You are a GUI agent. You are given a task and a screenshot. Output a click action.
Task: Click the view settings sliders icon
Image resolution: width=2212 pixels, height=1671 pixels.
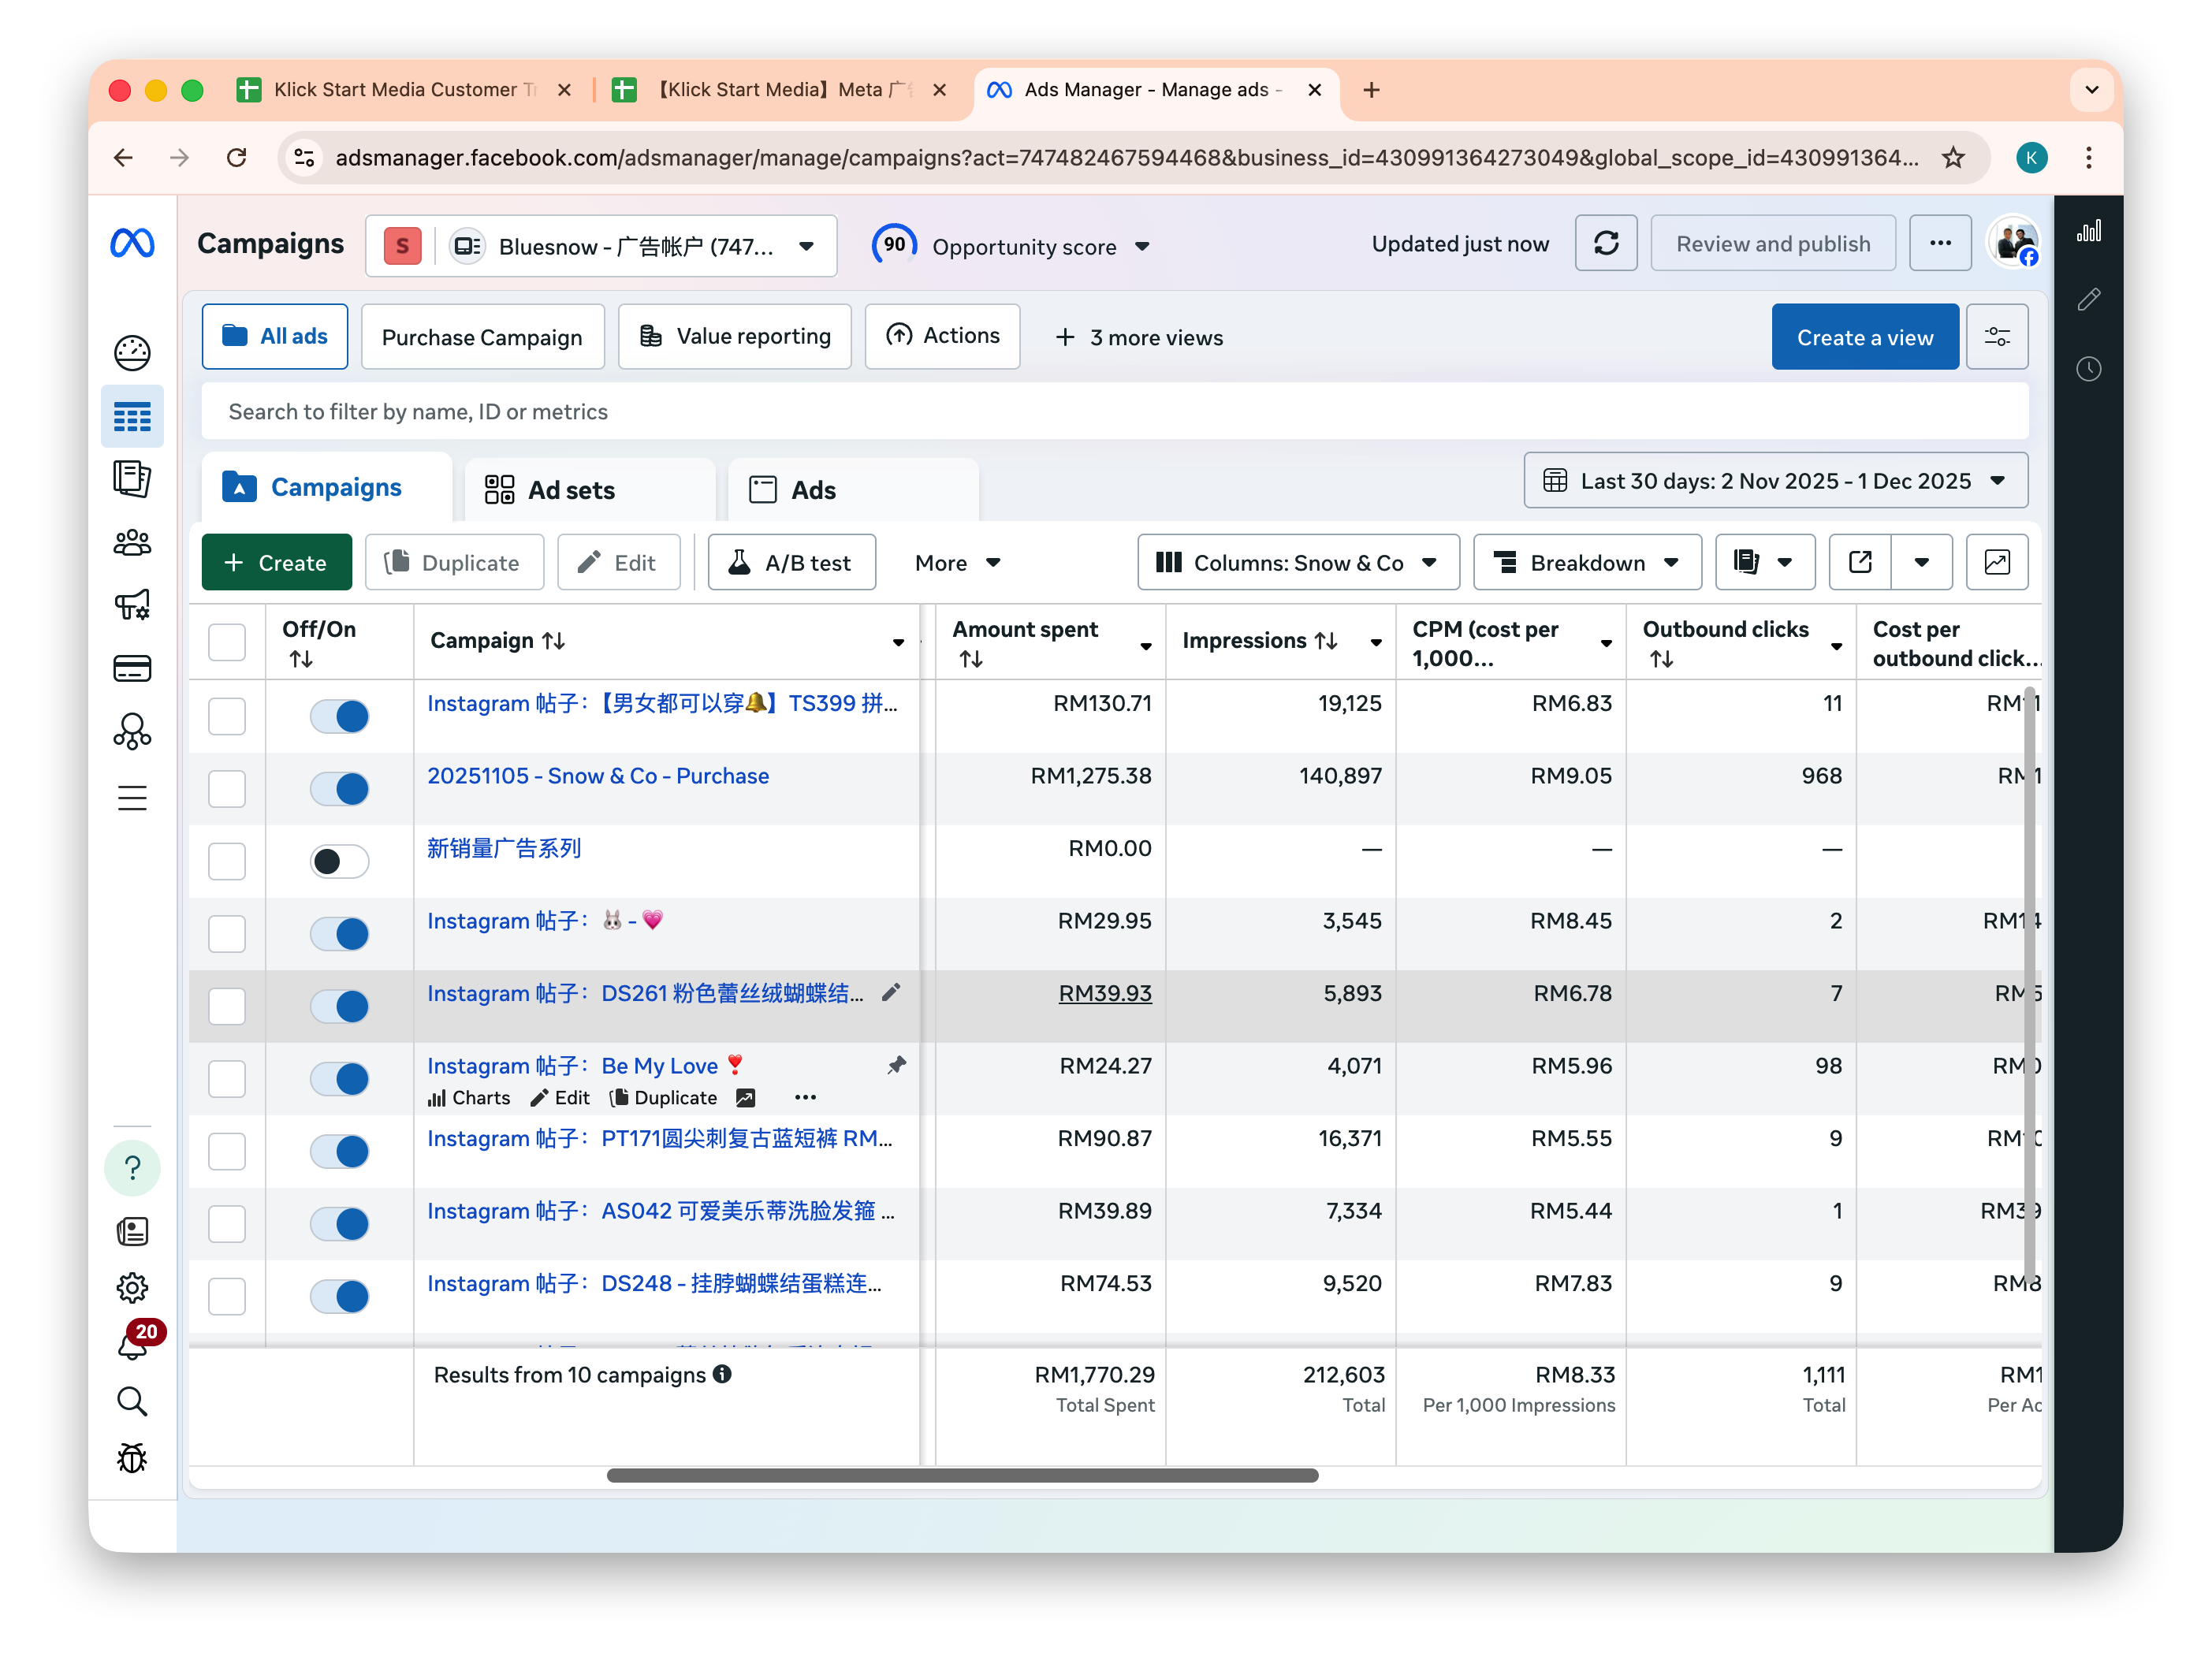[x=1997, y=337]
